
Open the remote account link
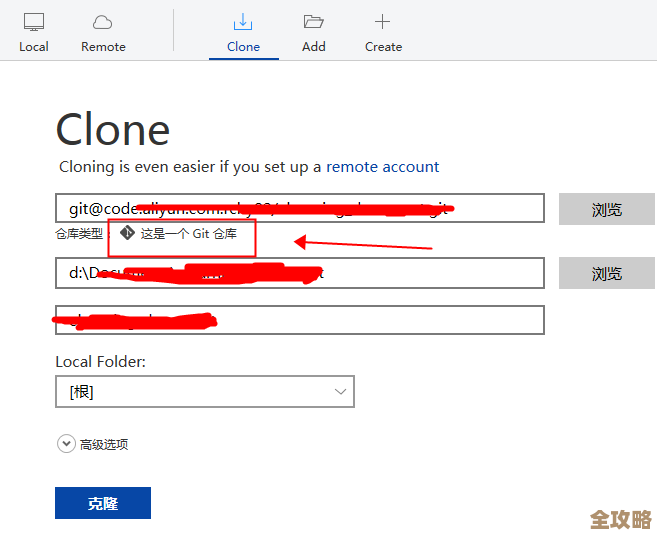382,167
